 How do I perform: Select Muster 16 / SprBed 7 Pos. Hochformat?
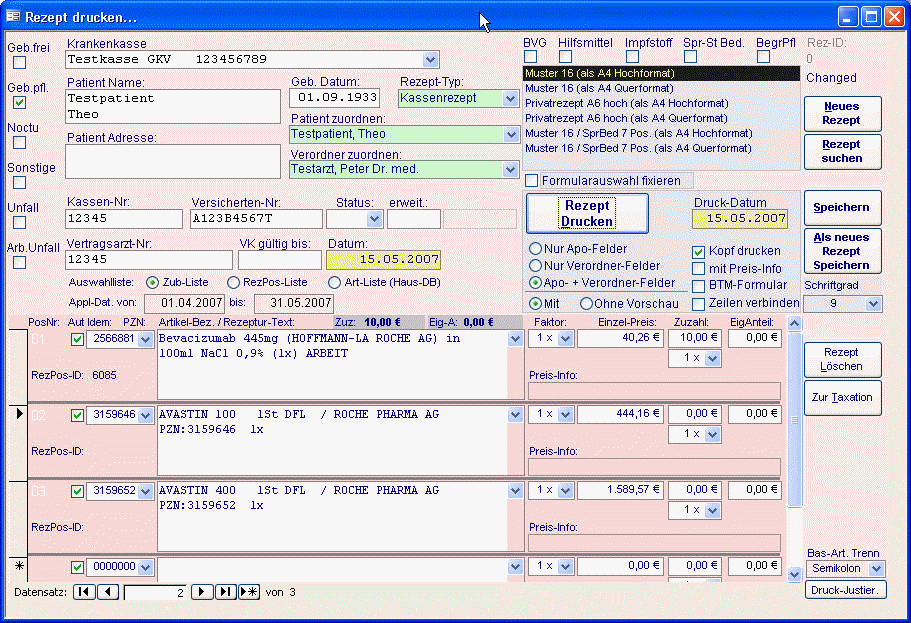[x=639, y=134]
